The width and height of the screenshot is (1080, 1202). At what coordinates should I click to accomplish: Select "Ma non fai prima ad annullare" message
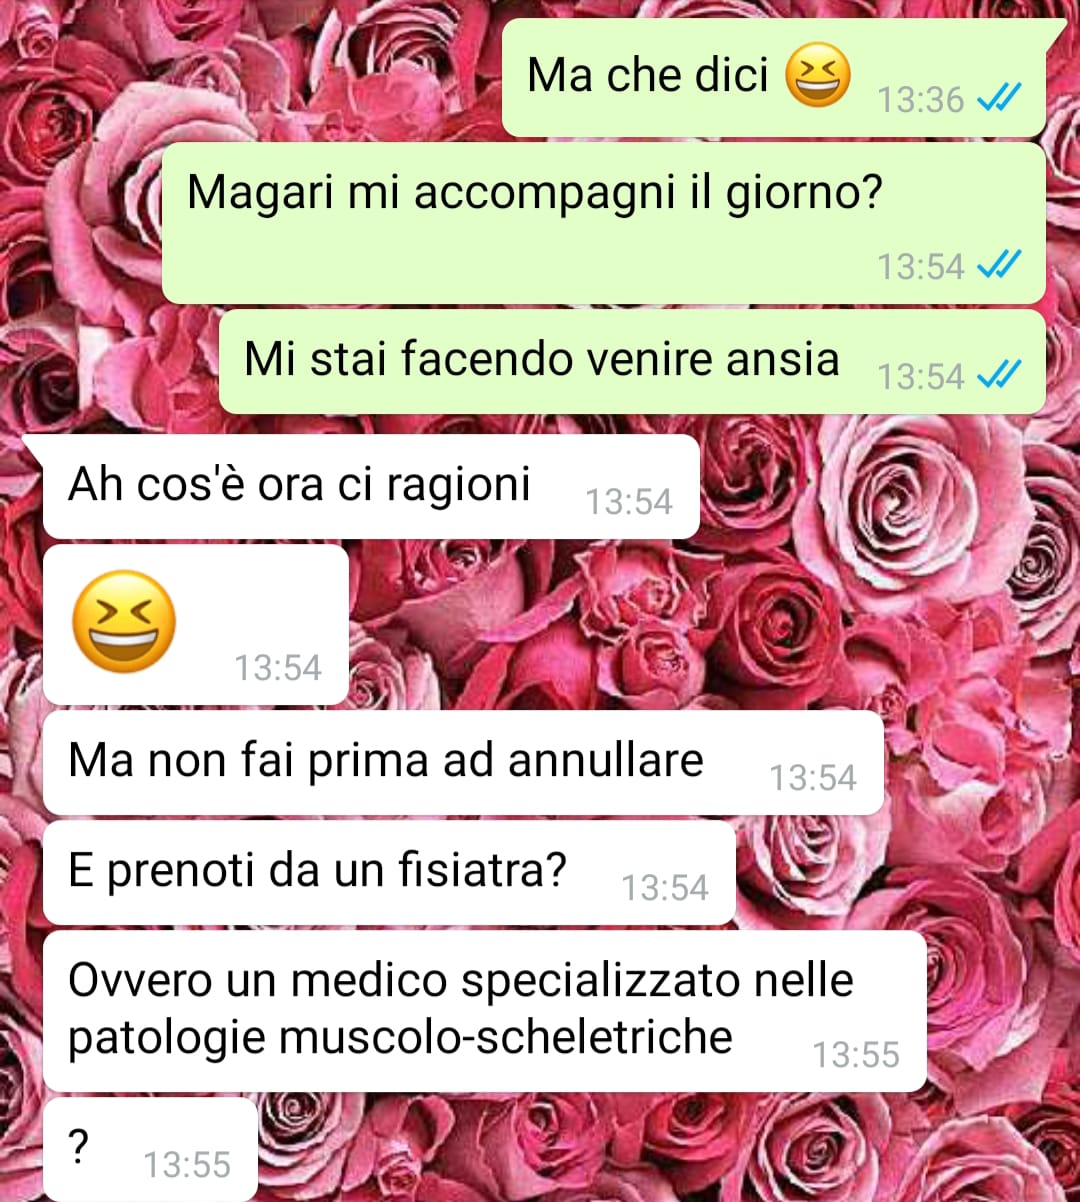463,763
